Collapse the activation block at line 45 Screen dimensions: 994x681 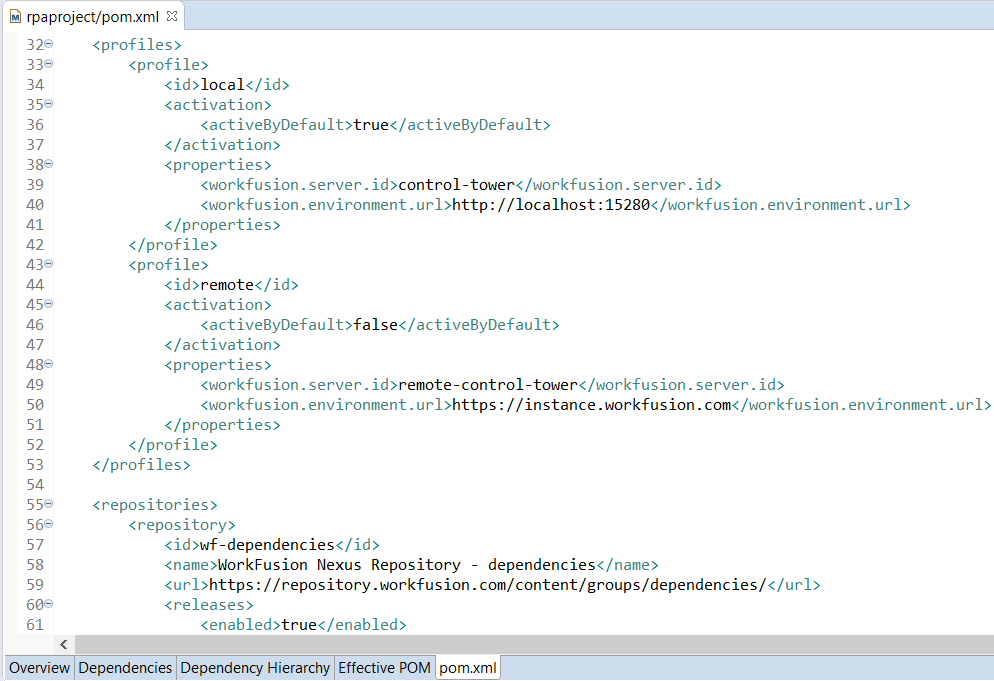(x=49, y=304)
